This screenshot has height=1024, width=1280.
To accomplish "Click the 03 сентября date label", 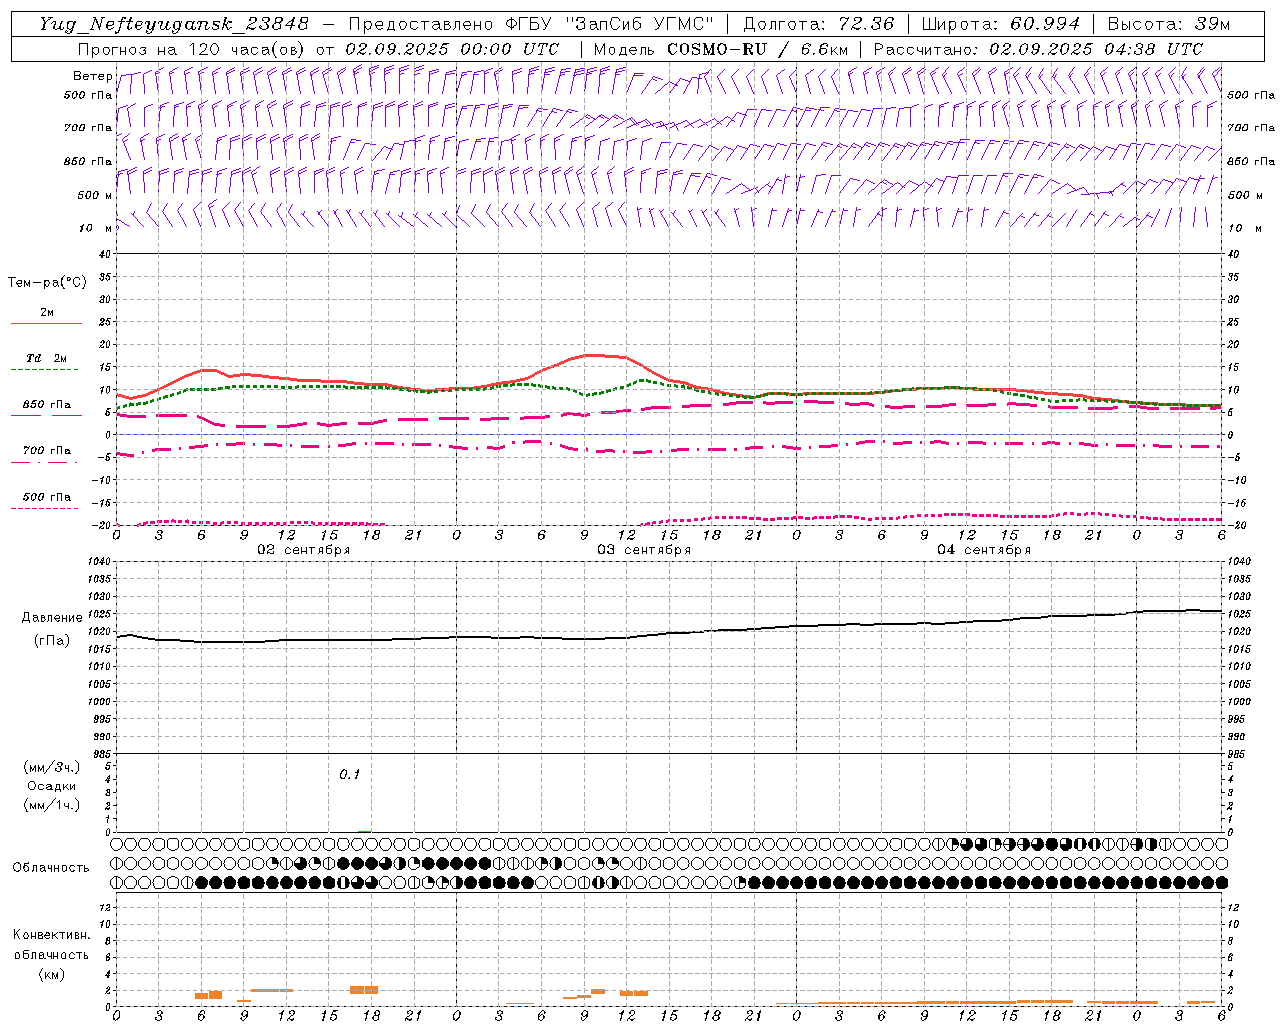I will [x=644, y=550].
